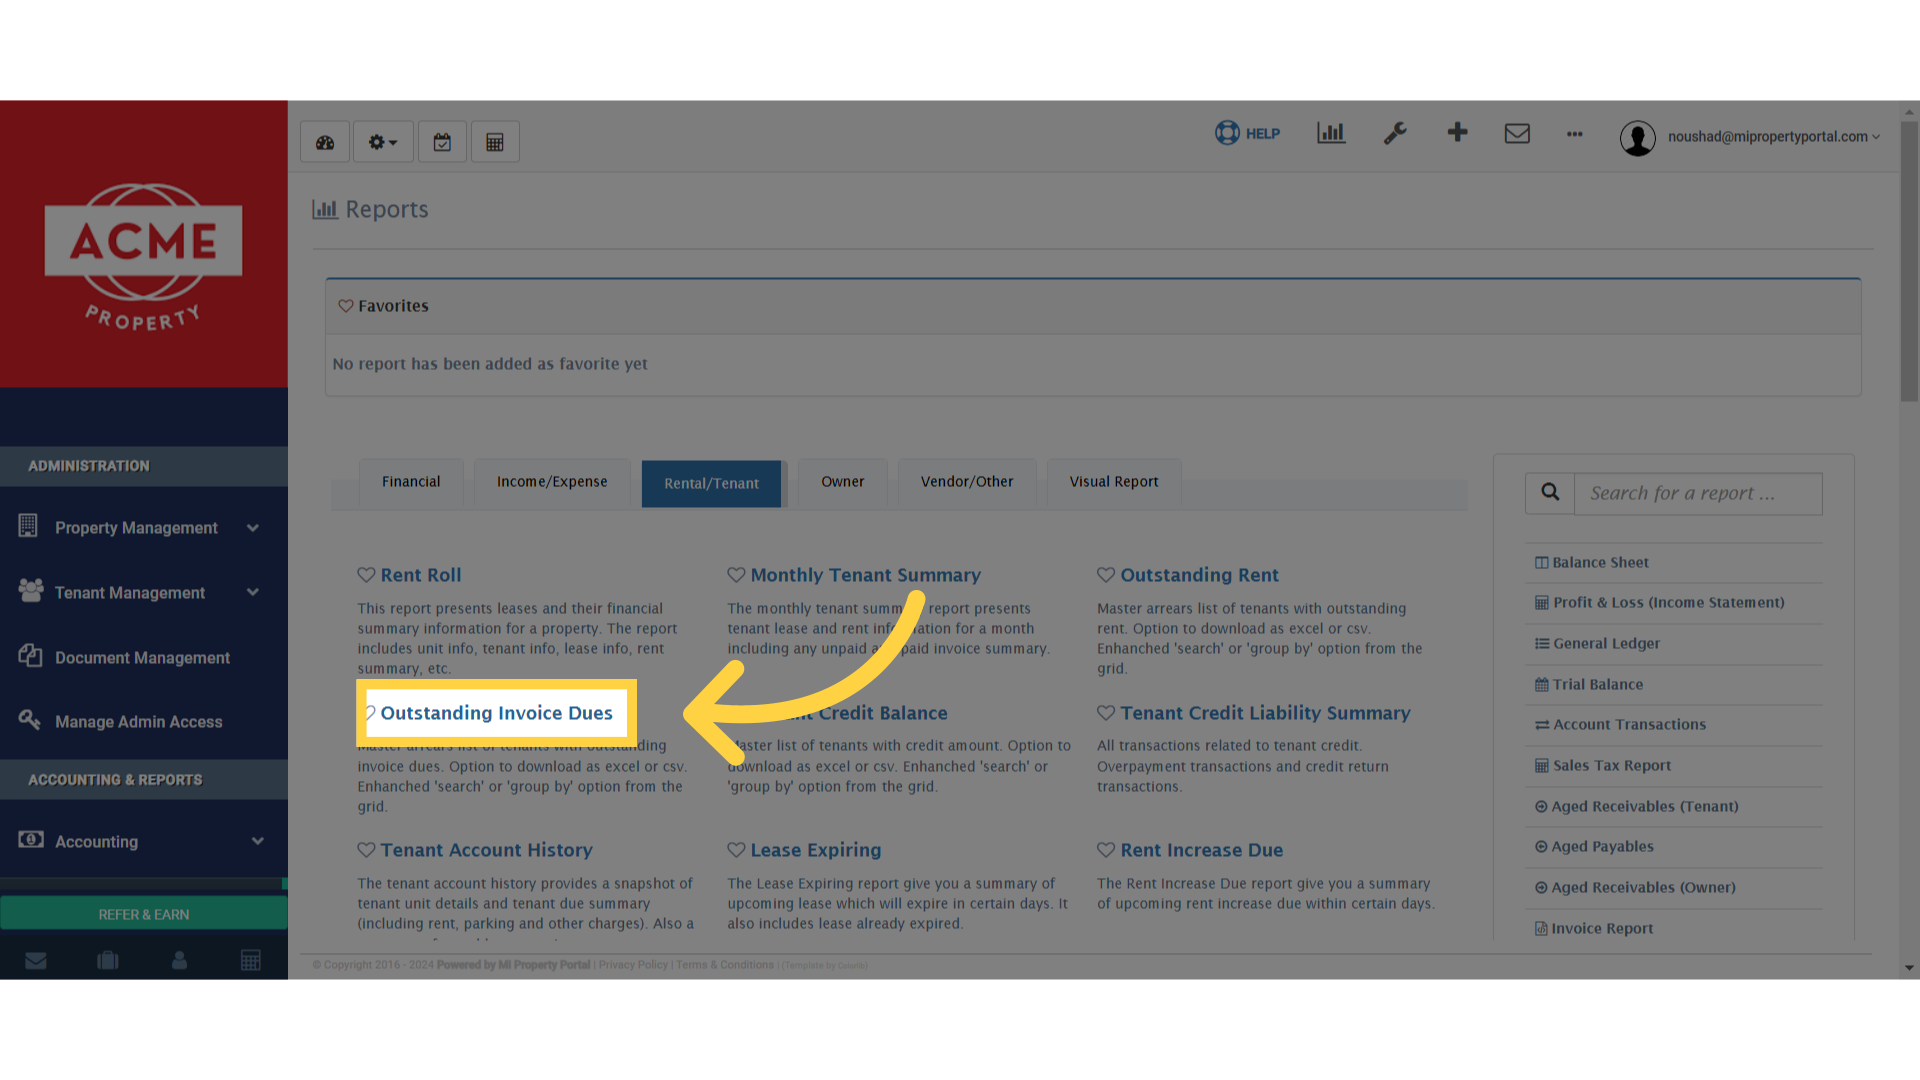Favorite the Rent Increase Due heart
This screenshot has height=1080, width=1920.
point(1106,850)
